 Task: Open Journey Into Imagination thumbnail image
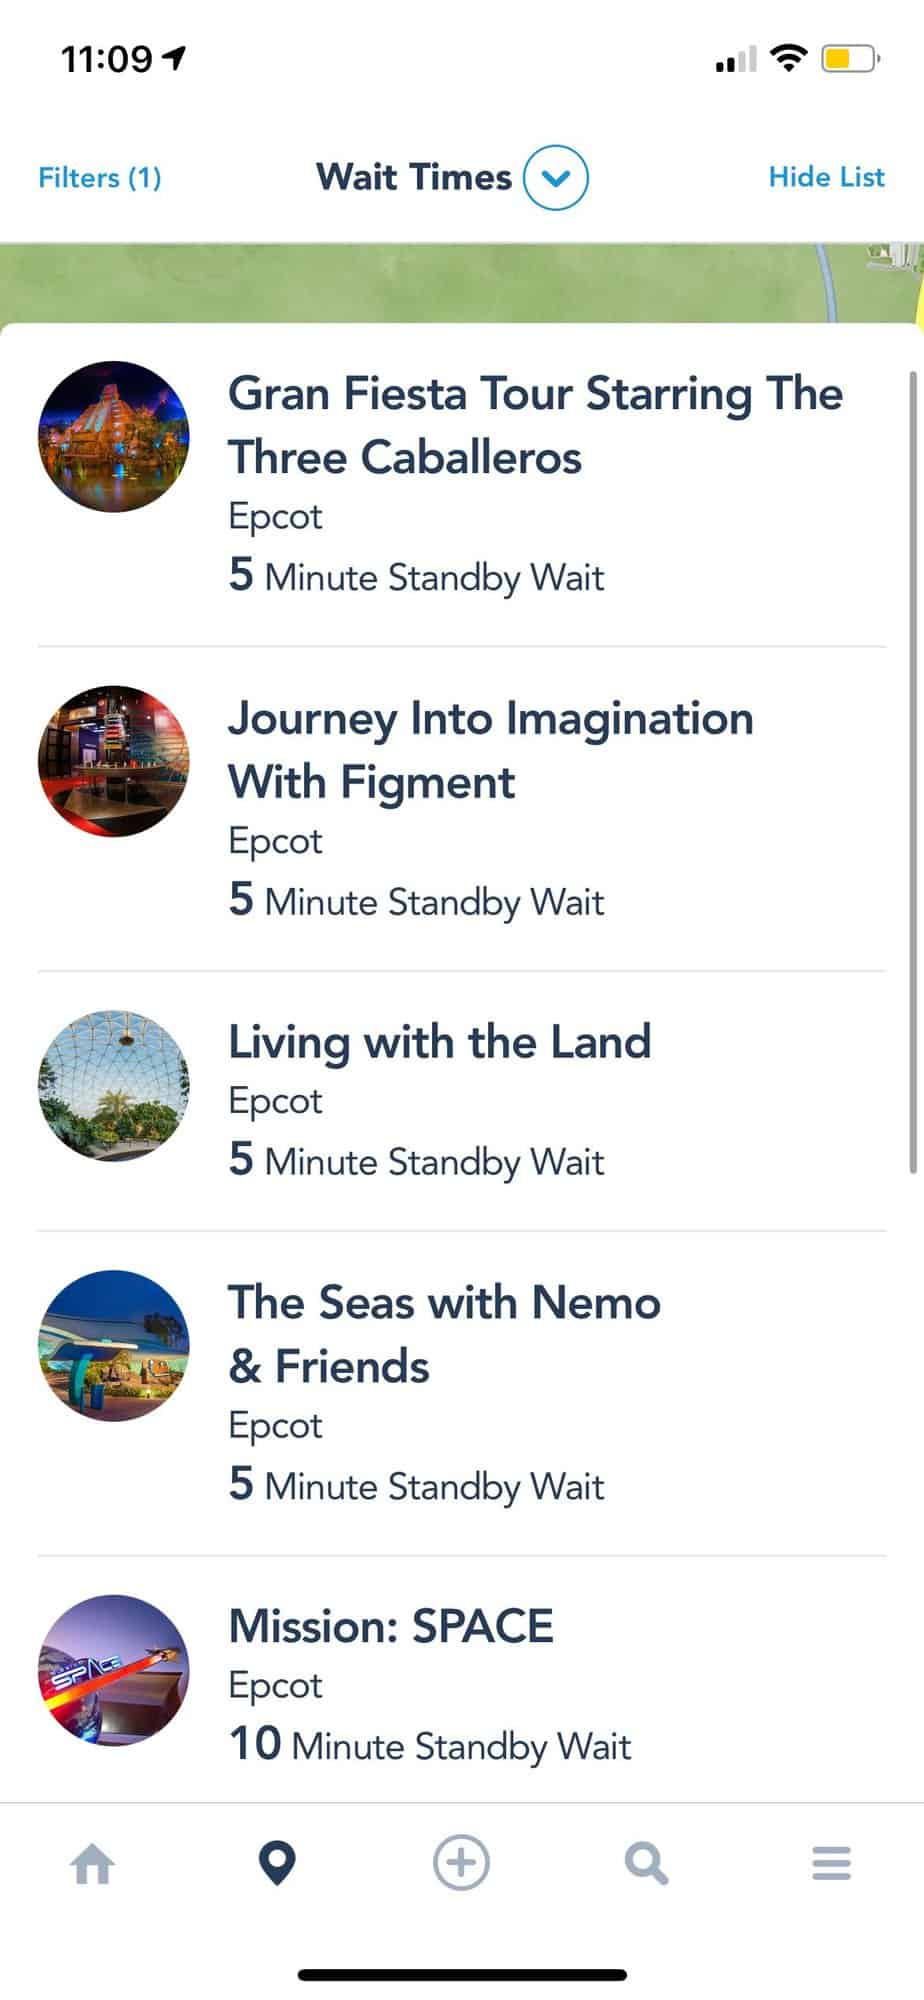(114, 761)
